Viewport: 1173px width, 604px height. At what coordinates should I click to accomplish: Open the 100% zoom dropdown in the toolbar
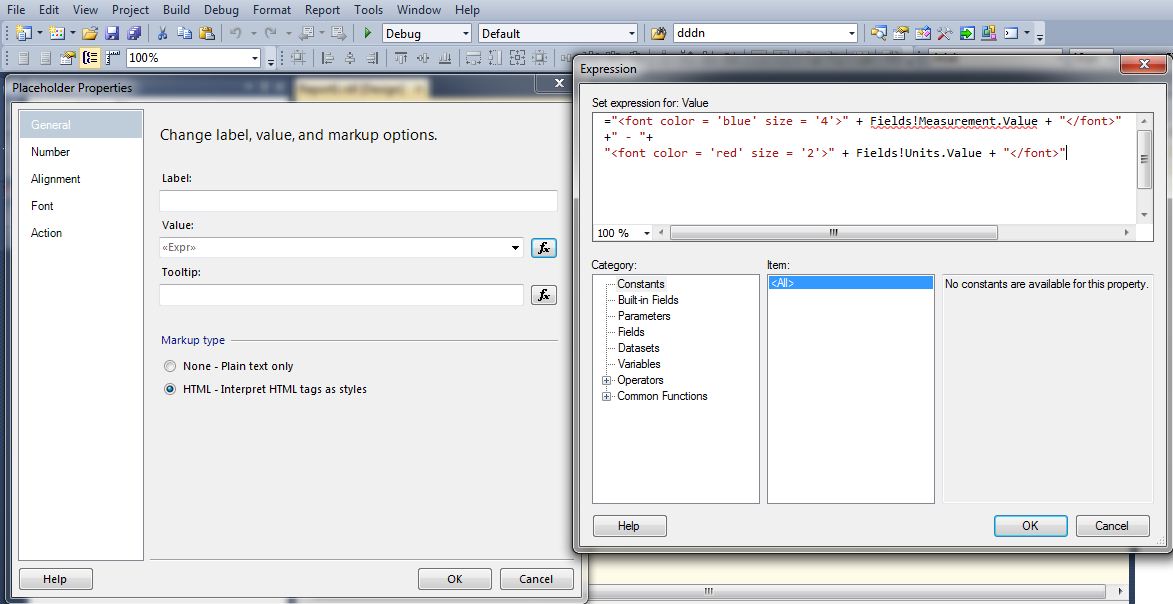click(x=254, y=58)
